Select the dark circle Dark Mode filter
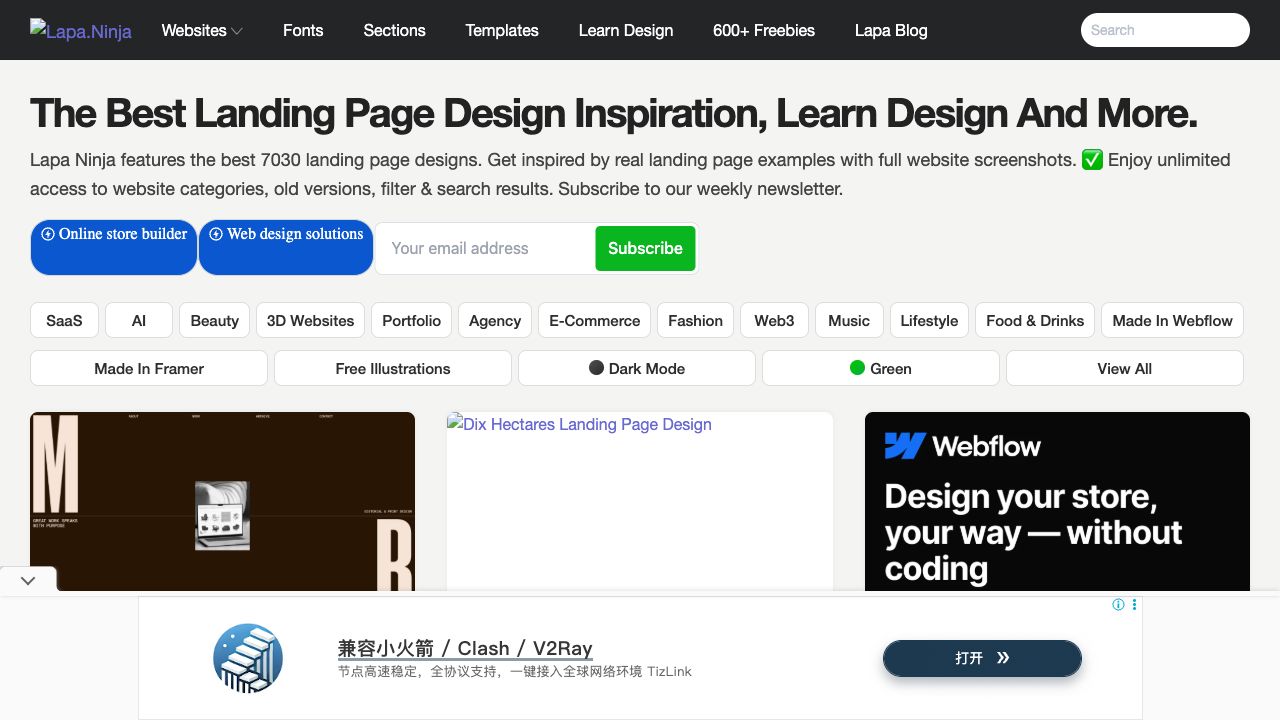Image resolution: width=1280 pixels, height=720 pixels. coord(637,368)
